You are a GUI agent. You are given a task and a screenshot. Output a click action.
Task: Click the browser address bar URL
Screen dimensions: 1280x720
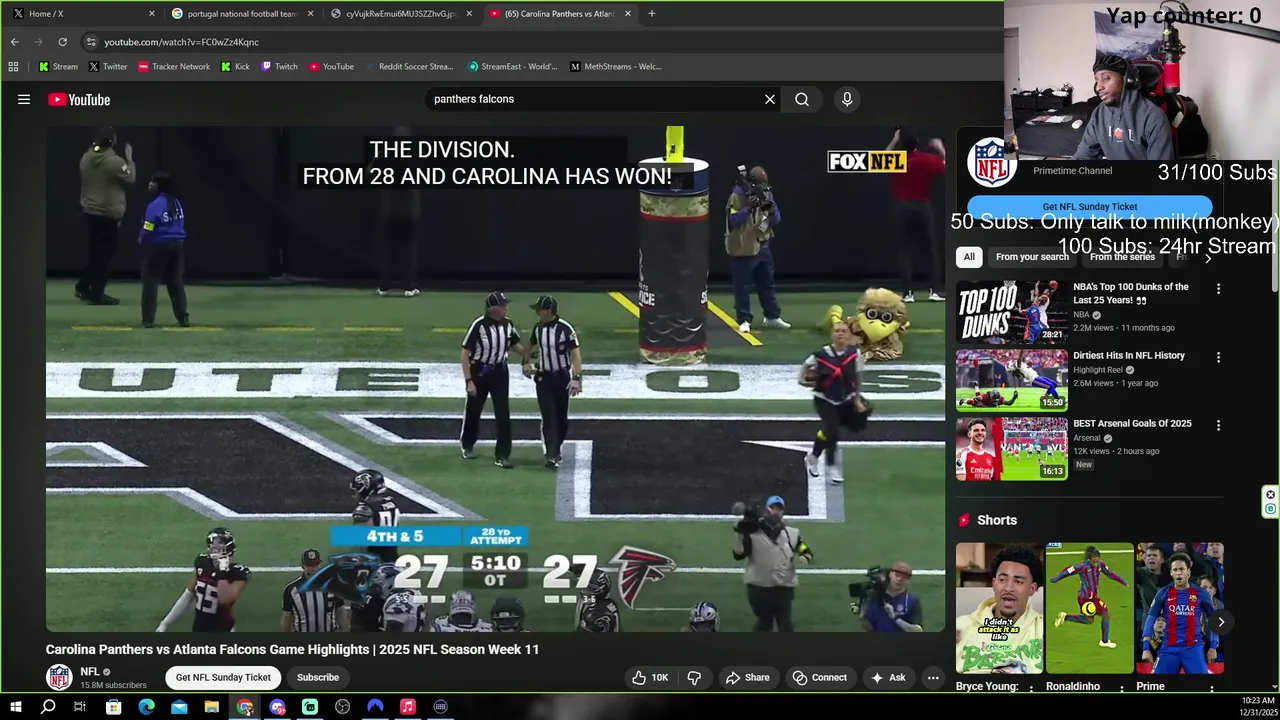pyautogui.click(x=181, y=42)
